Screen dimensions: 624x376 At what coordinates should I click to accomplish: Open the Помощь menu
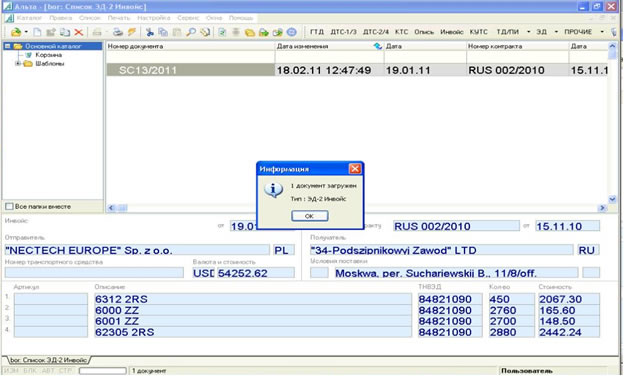pos(241,18)
